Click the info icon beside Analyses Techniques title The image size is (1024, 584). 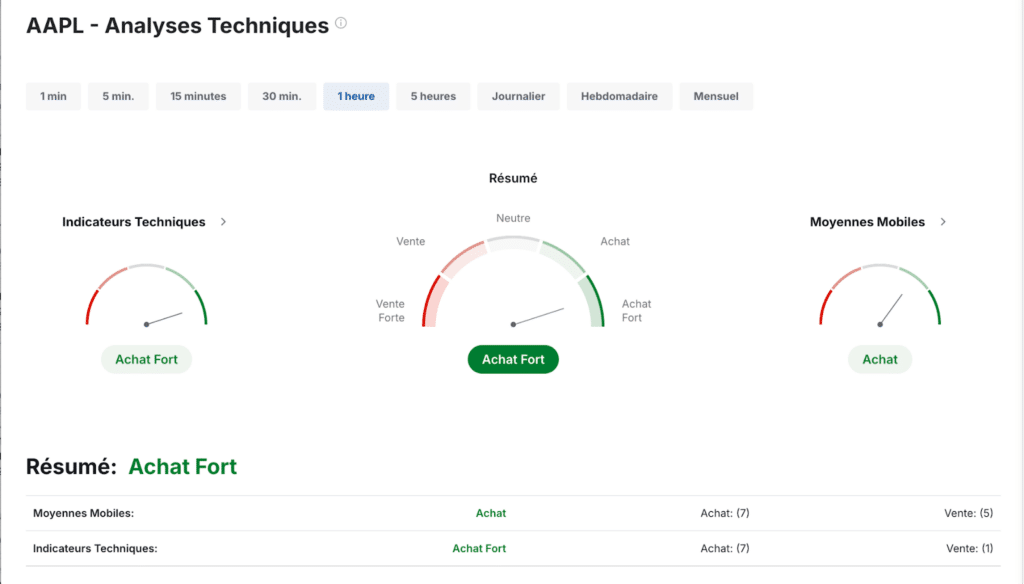(x=341, y=23)
